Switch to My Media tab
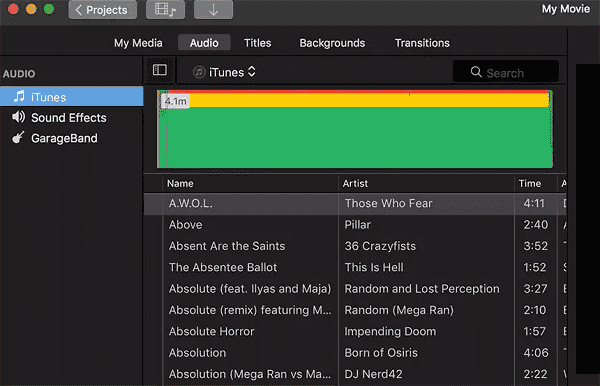The width and height of the screenshot is (600, 386). coord(138,43)
